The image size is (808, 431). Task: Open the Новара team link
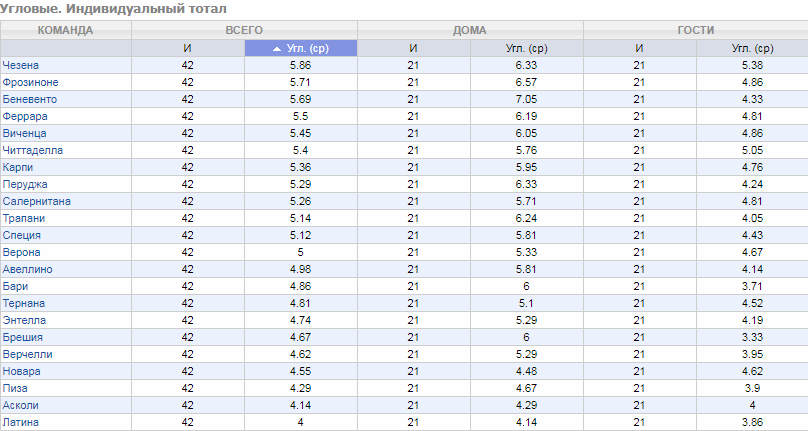21,371
